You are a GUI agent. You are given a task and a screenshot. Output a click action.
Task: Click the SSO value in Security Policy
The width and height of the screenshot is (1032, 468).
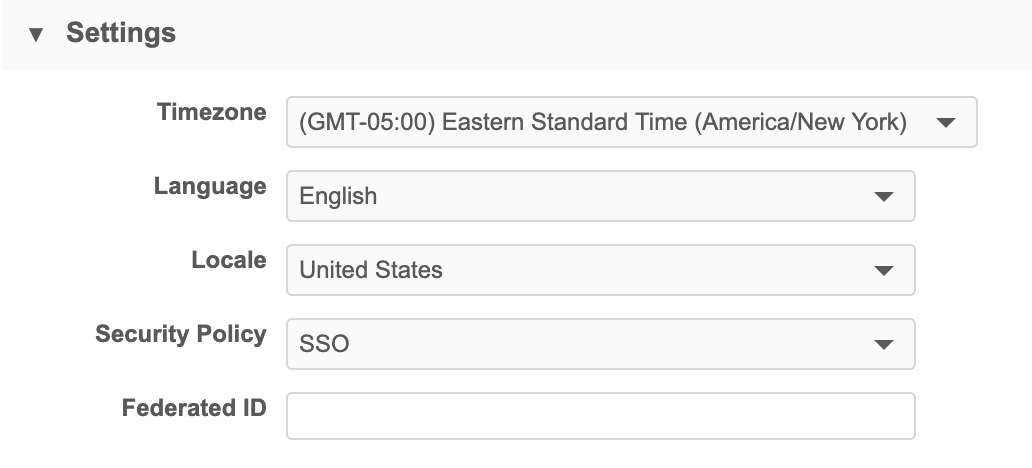[324, 344]
